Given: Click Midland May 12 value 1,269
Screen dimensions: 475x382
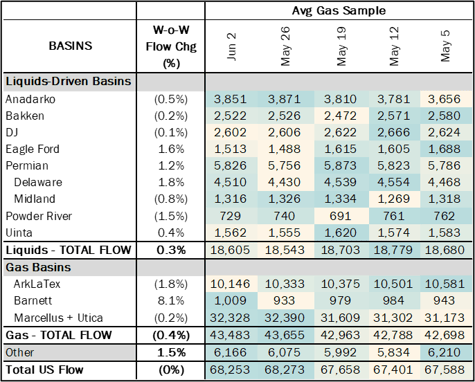Looking at the screenshot, I should pos(393,199).
